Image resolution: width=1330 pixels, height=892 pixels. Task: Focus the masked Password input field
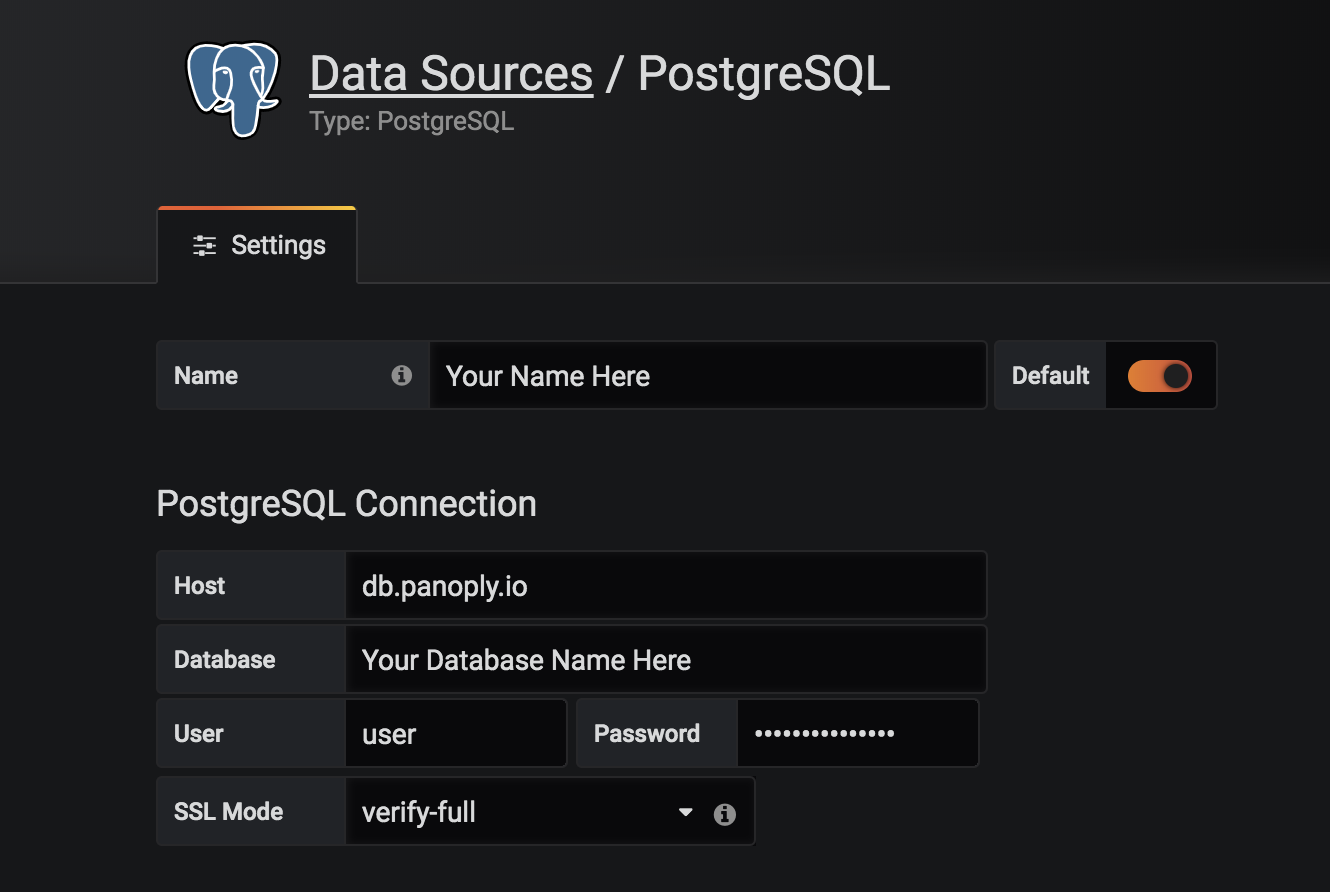[x=857, y=734]
